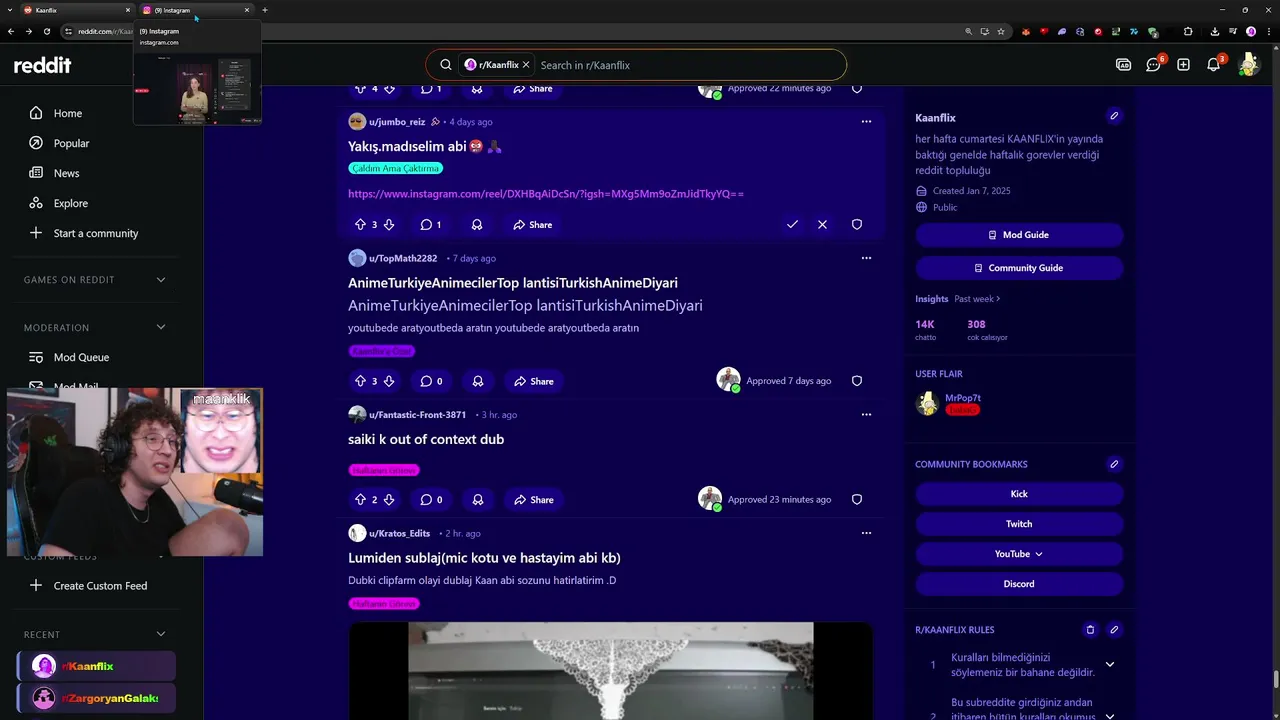Expand rule 2 Bu subreddite girdiğiniz
The height and width of the screenshot is (720, 1280).
(1110, 716)
